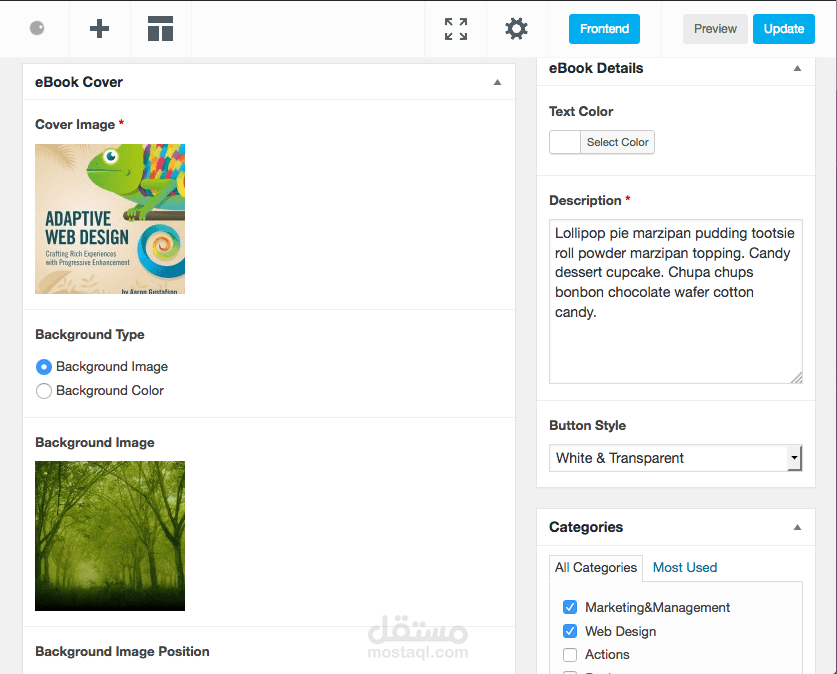Click the Background Type label
Viewport: 837px width, 674px height.
pos(90,335)
